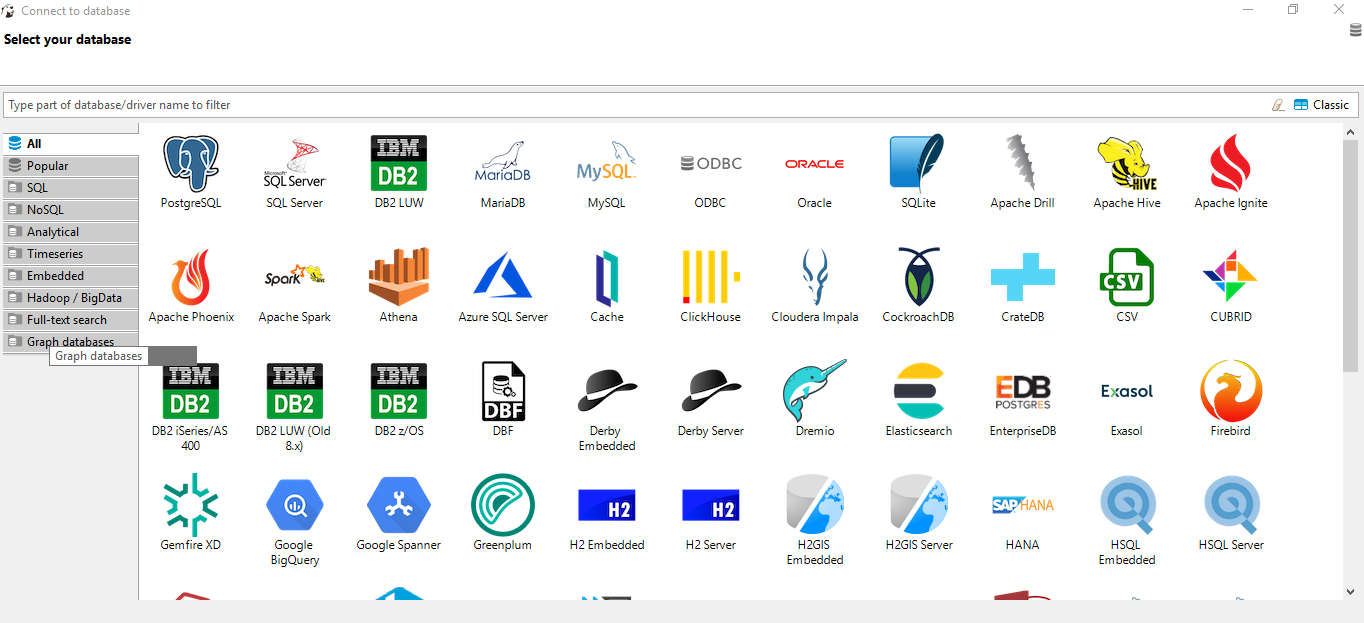Select the Oracle database icon

pos(815,164)
